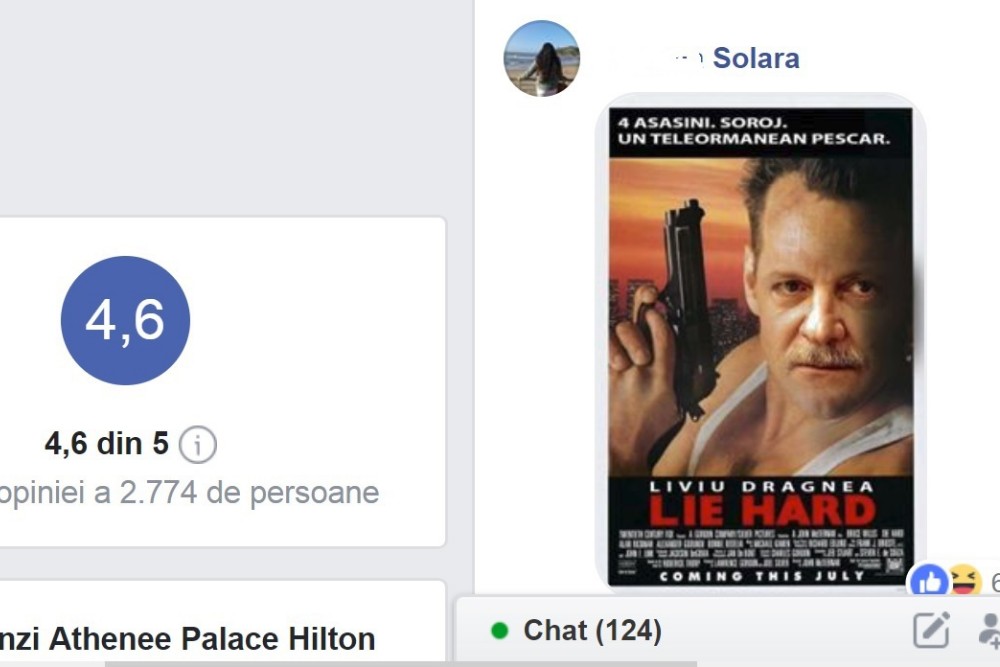Click the create group person-plus icon
Viewport: 1000px width, 667px height.
pos(990,630)
